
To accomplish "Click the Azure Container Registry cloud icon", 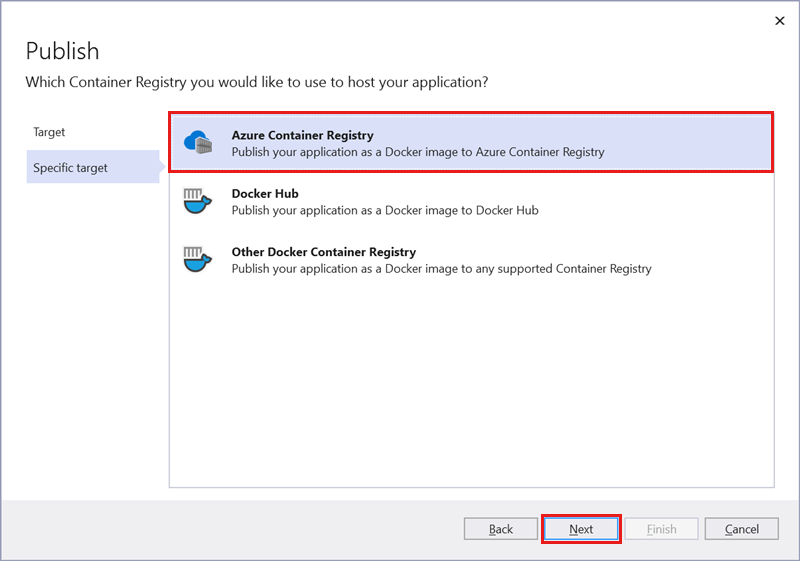I will click(x=198, y=143).
